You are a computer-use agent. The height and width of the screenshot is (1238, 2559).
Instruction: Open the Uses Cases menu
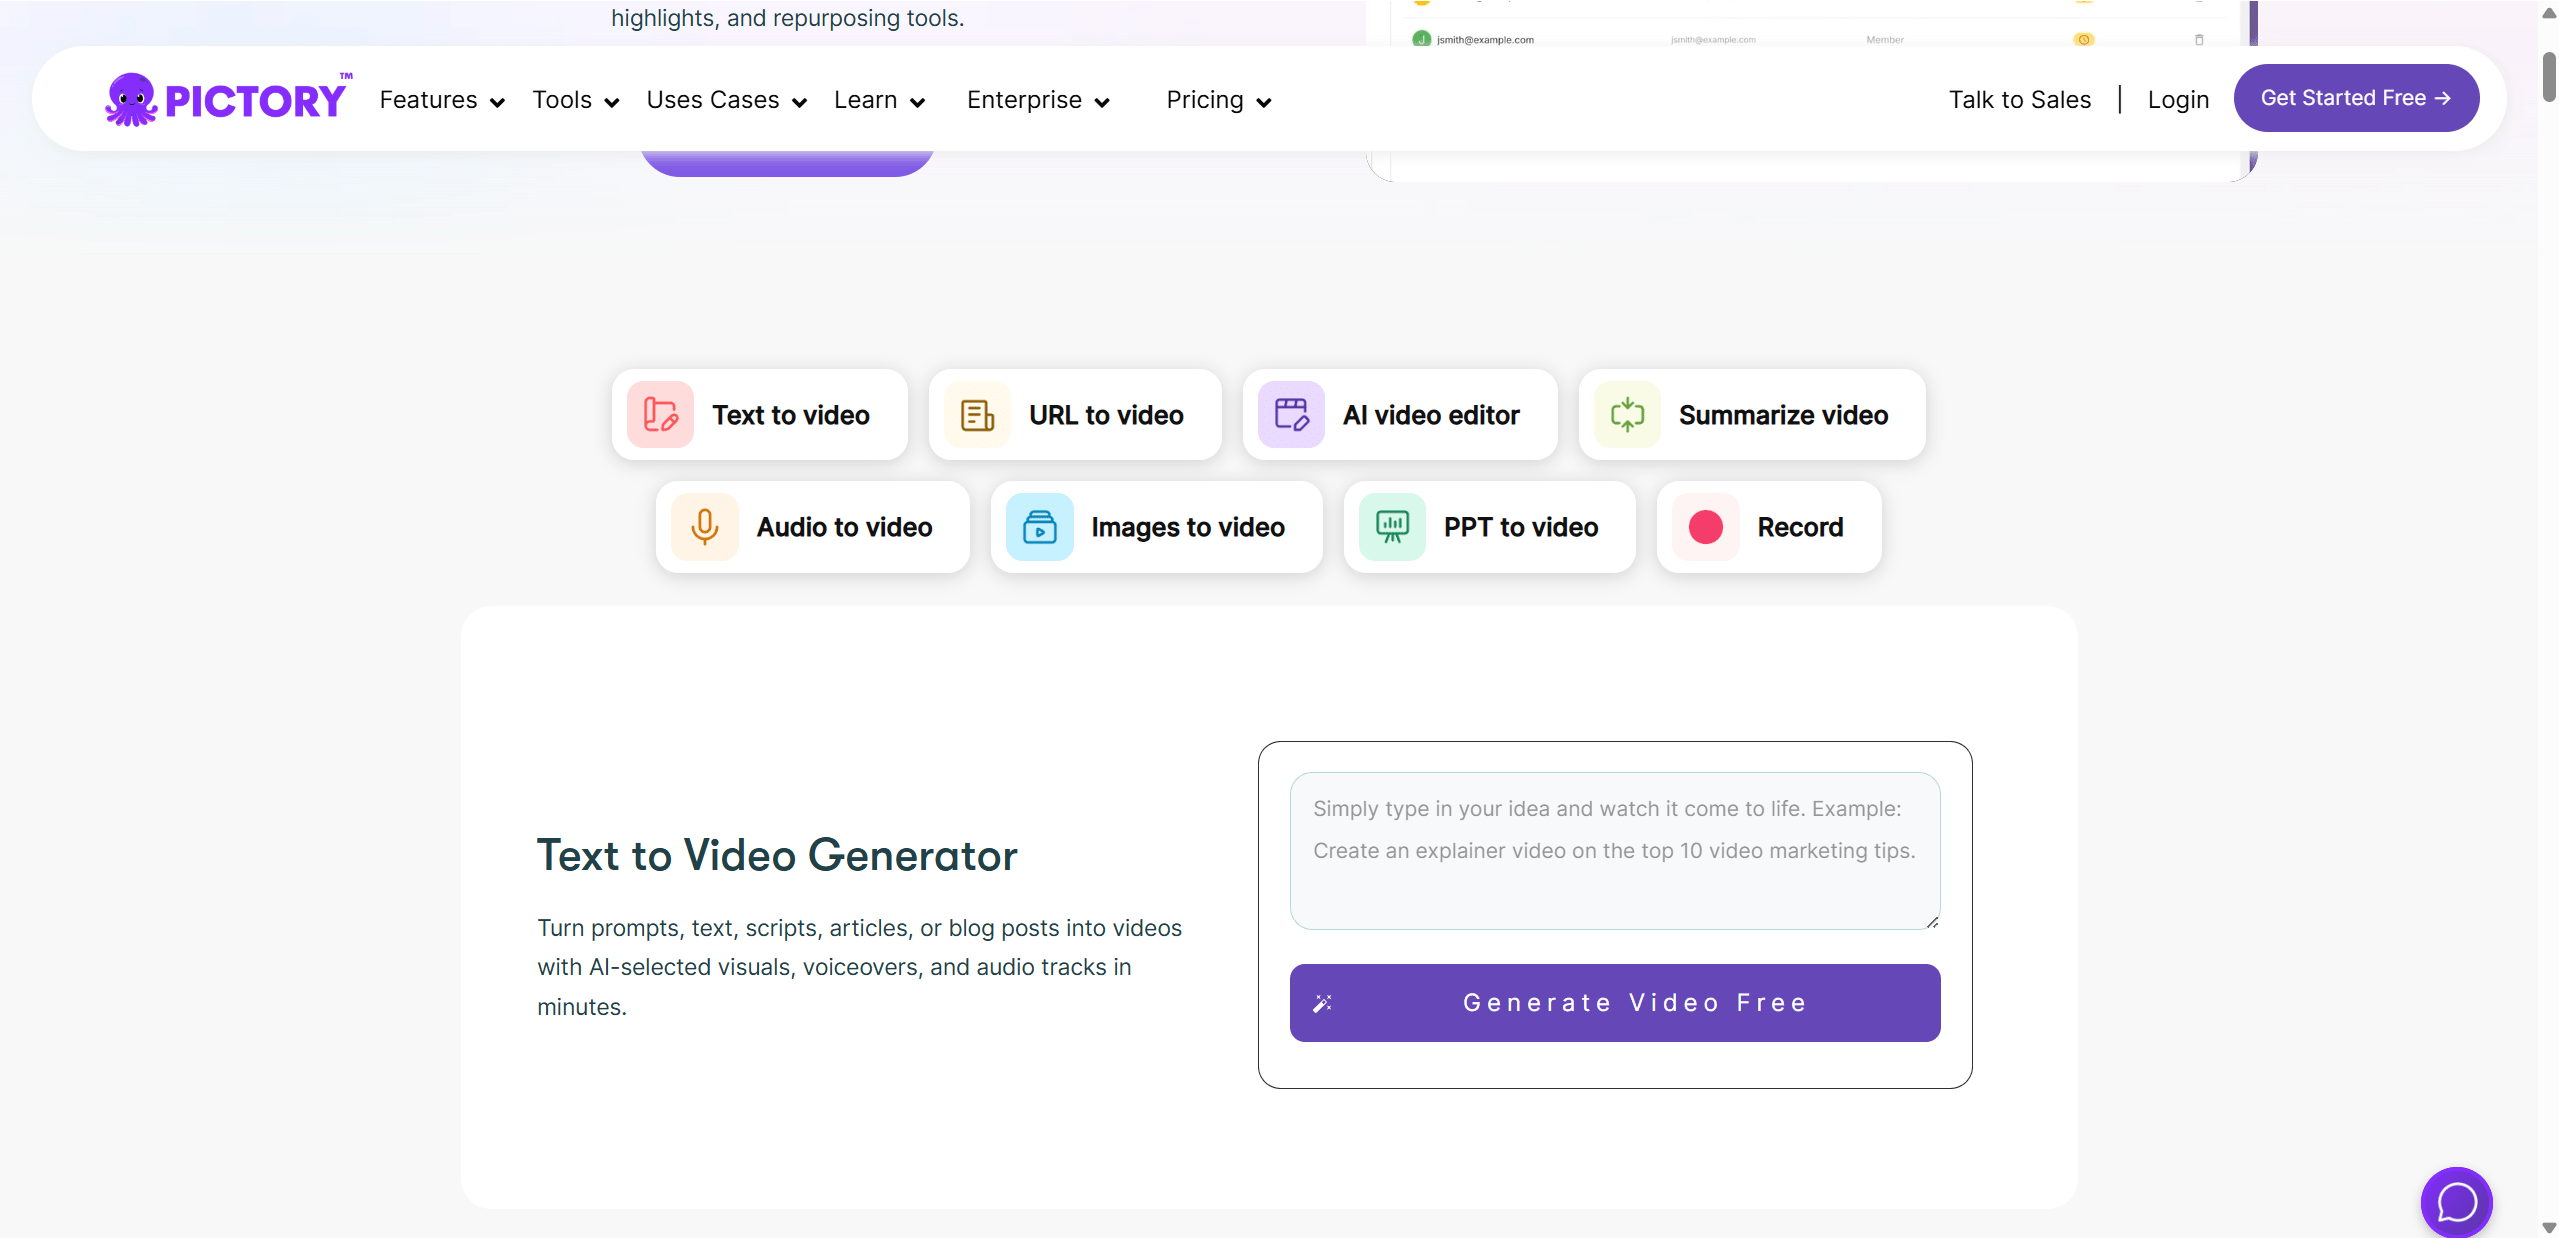coord(726,99)
